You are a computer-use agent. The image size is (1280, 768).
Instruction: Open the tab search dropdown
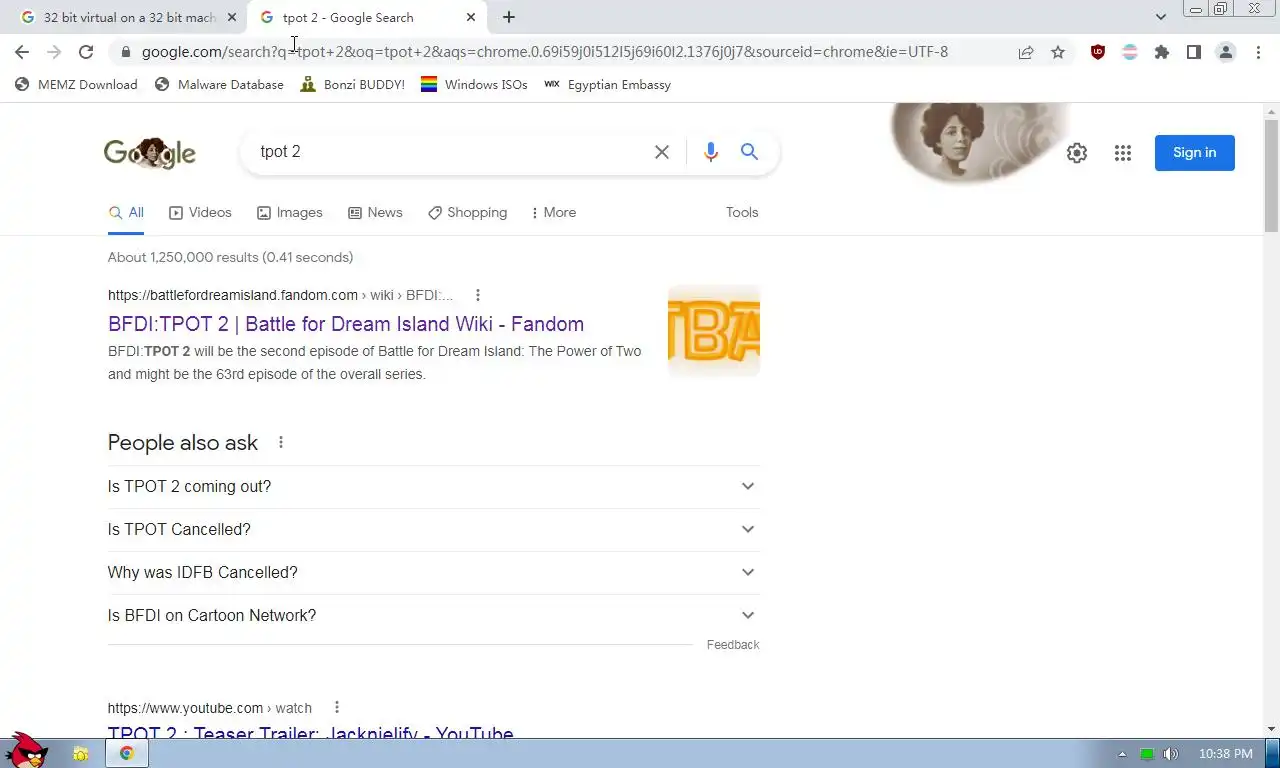[1161, 17]
